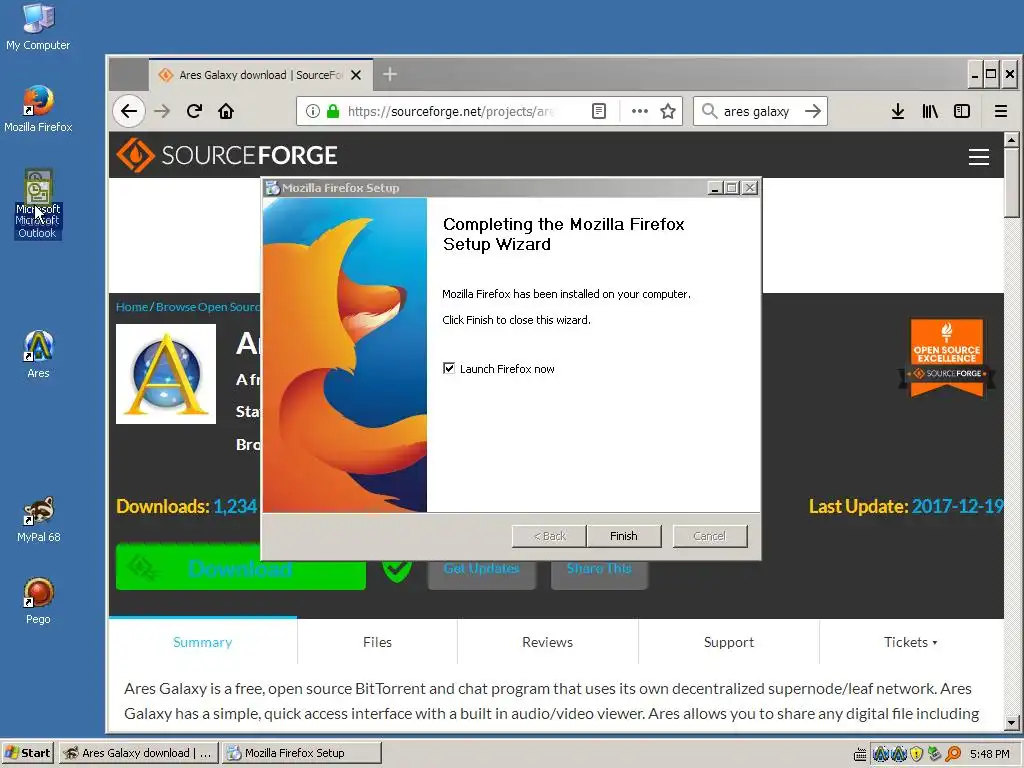The height and width of the screenshot is (768, 1024).
Task: Click the disabled Back button in setup
Action: [x=549, y=536]
